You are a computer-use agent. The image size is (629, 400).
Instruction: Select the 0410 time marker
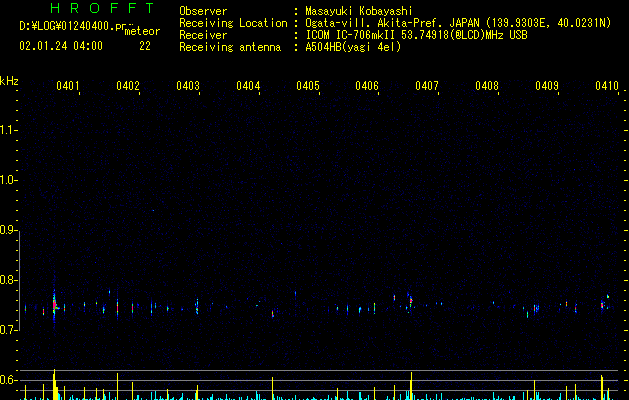[607, 86]
